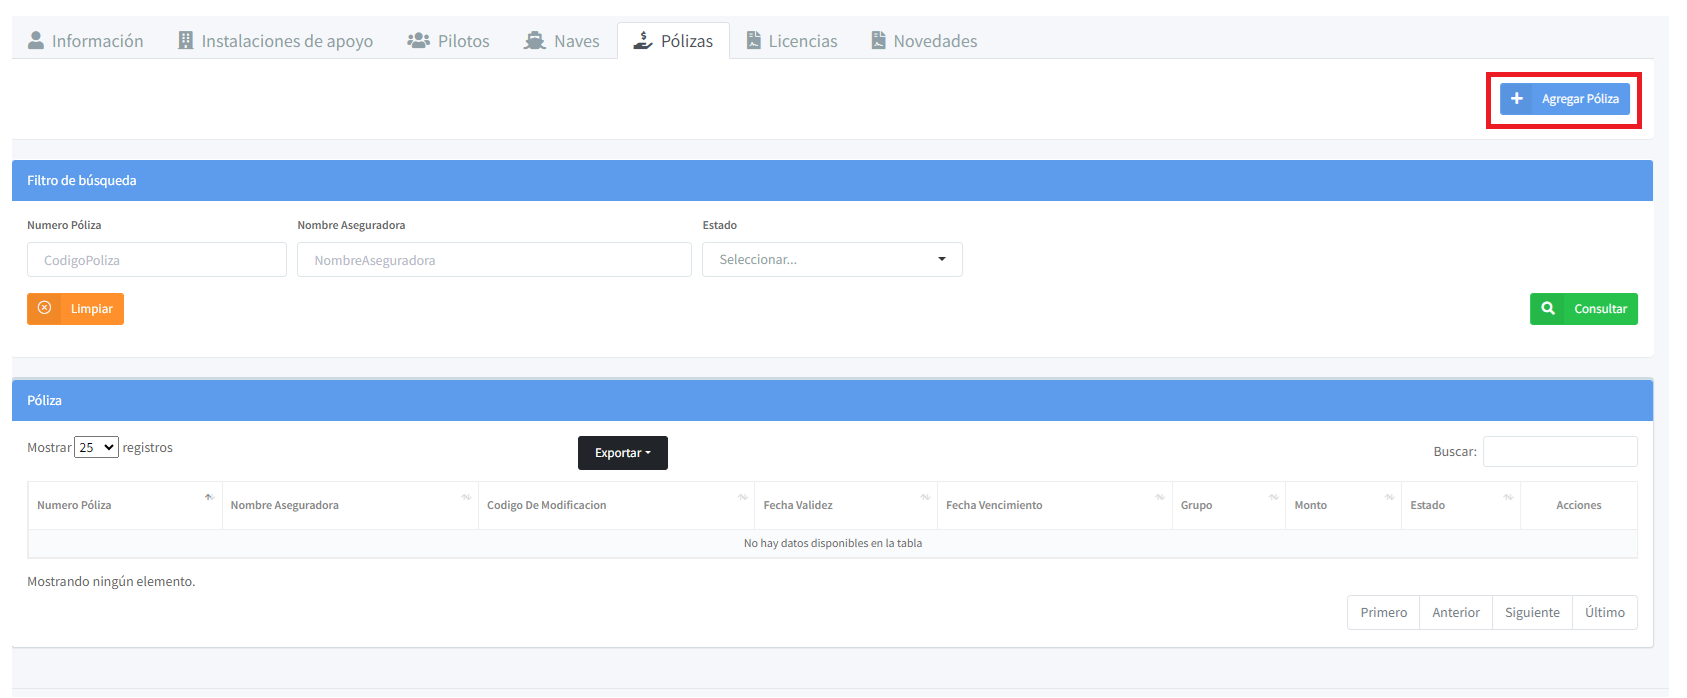This screenshot has width=1687, height=698.
Task: Switch to the Pilotos tab
Action: (x=449, y=41)
